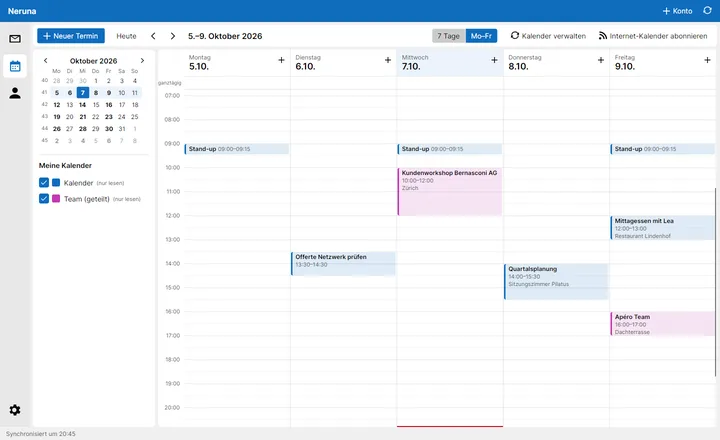Open Friday's Stand-up event
This screenshot has width=720, height=440.
[663, 149]
